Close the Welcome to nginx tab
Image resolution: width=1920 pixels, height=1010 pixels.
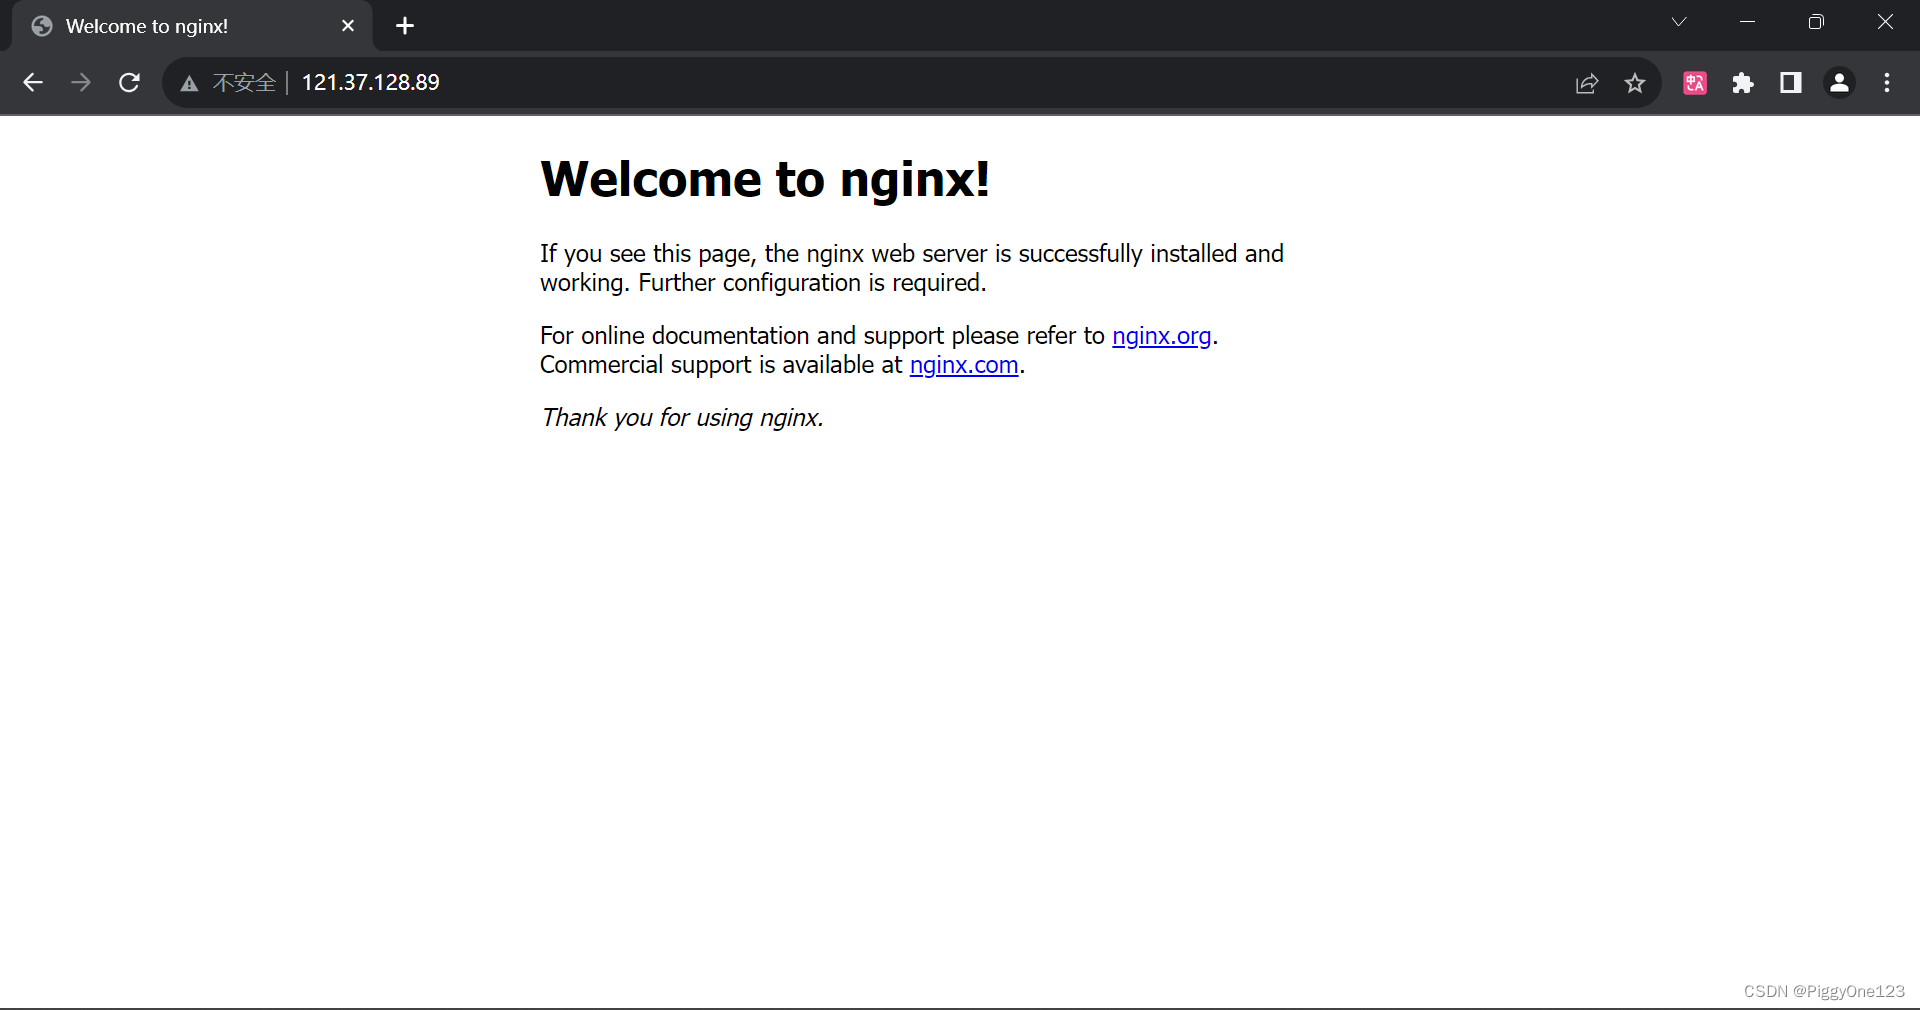click(x=348, y=26)
